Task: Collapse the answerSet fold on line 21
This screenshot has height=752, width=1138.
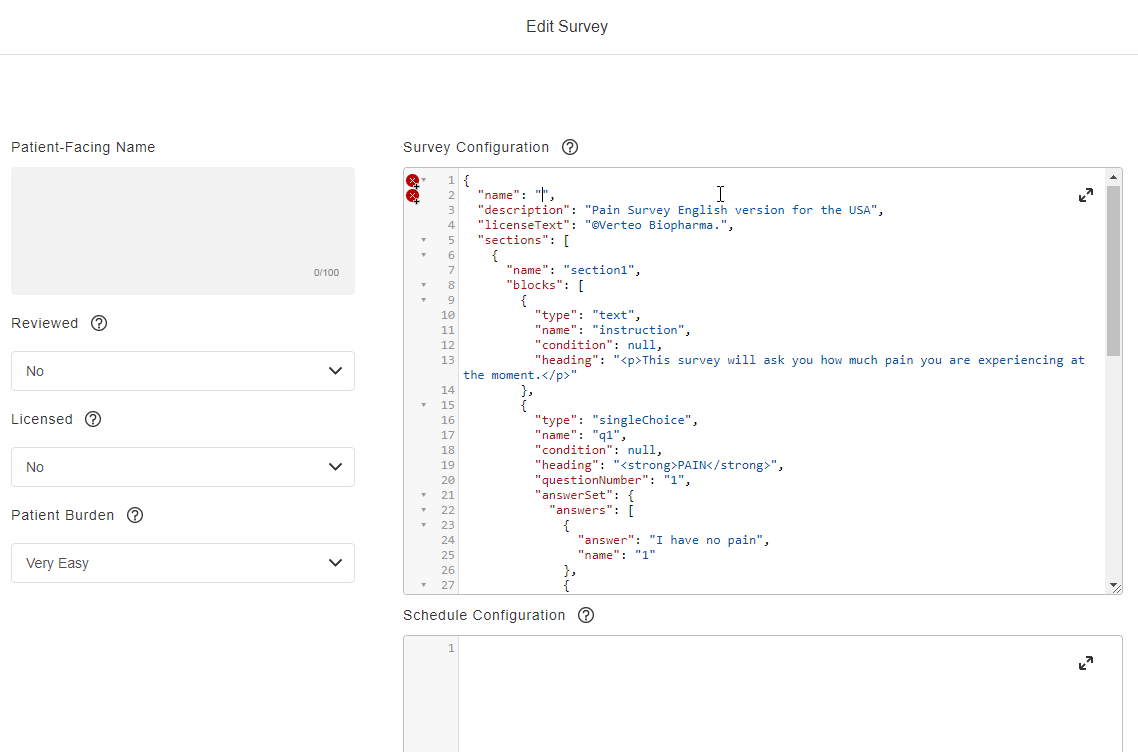Action: pos(423,495)
